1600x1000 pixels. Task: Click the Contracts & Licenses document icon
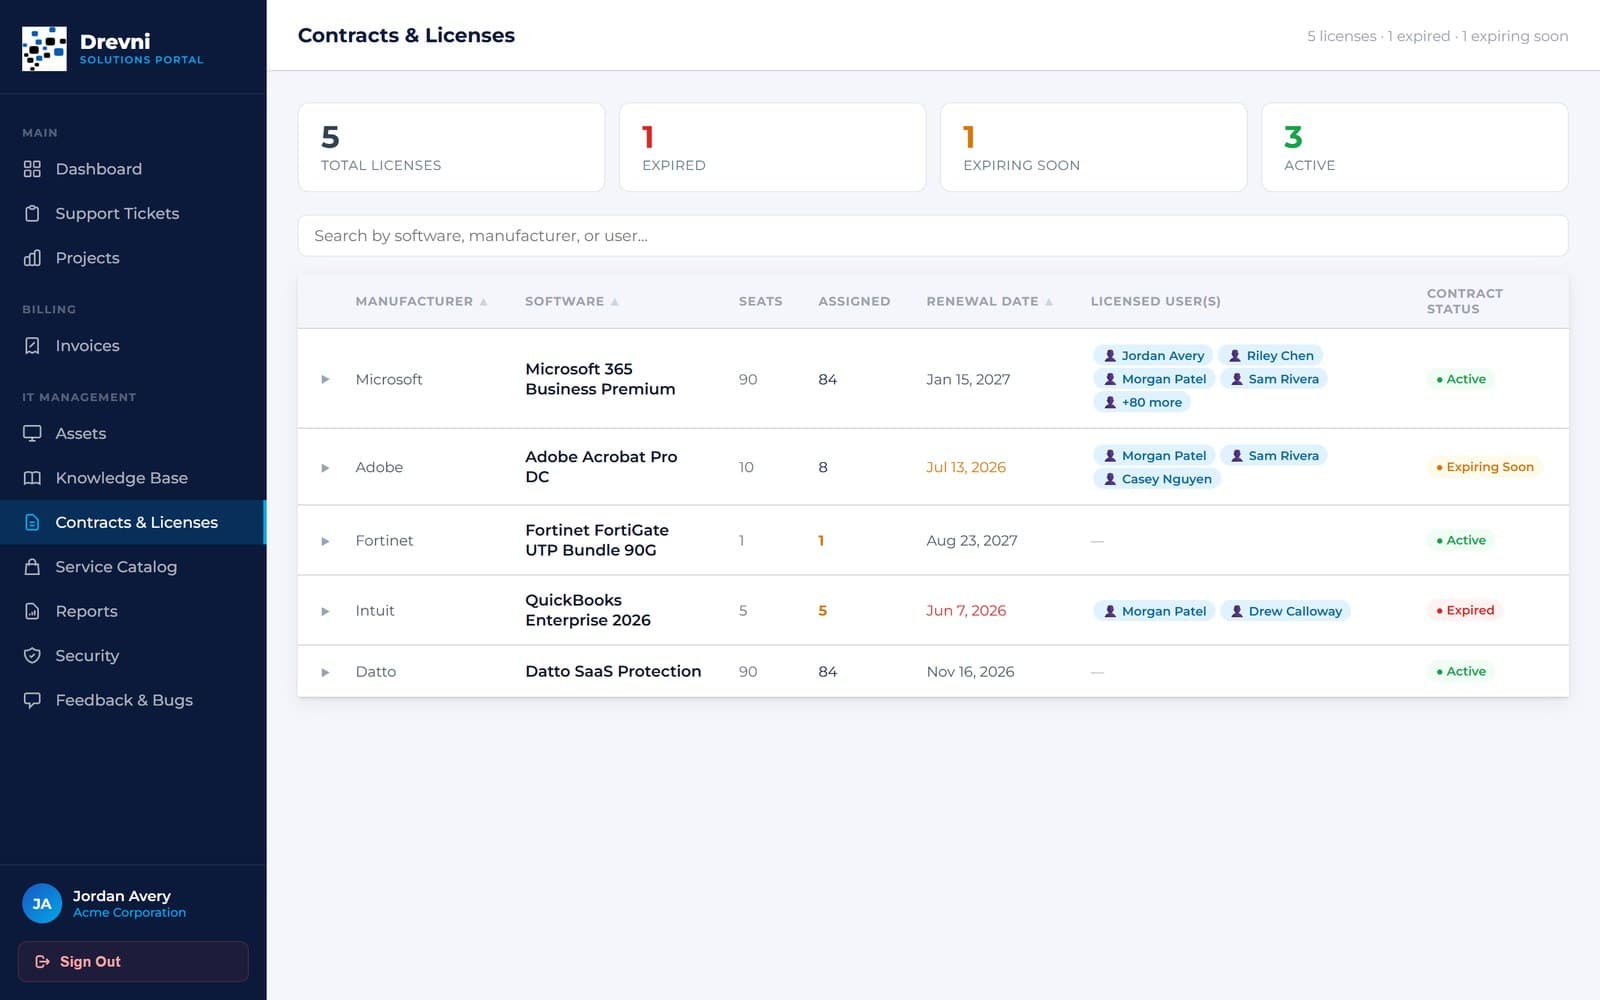tap(32, 522)
